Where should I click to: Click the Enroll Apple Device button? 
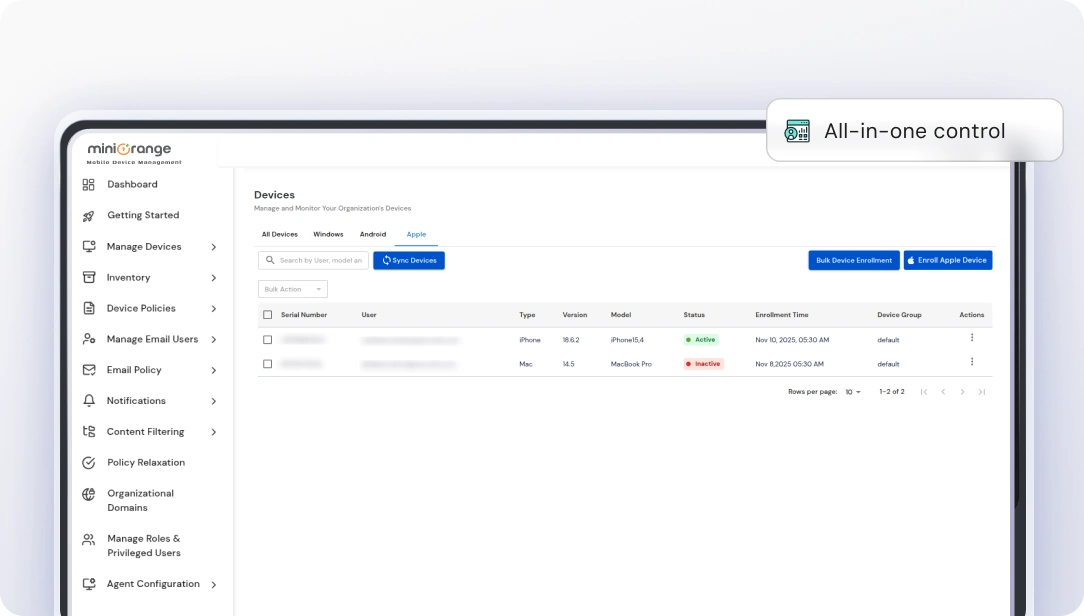click(x=947, y=260)
